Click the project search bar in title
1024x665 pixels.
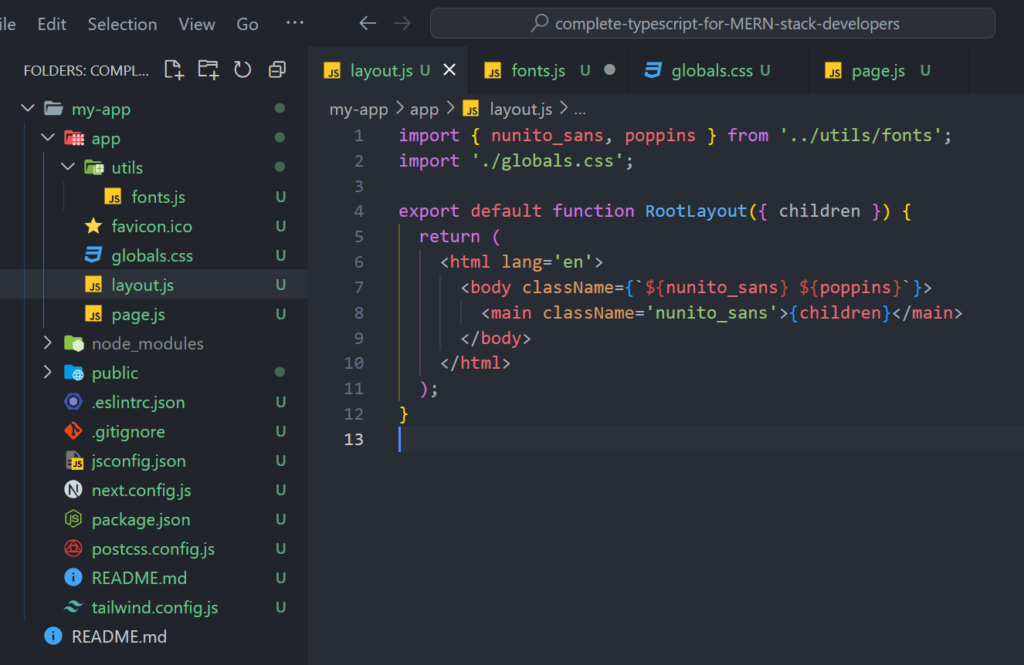coord(712,23)
